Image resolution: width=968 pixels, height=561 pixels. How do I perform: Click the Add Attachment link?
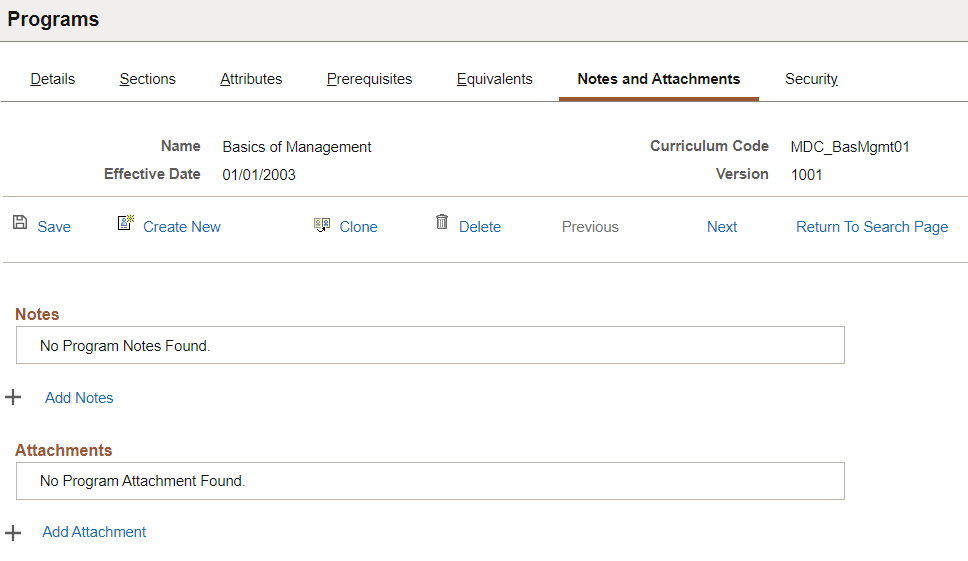[x=94, y=532]
